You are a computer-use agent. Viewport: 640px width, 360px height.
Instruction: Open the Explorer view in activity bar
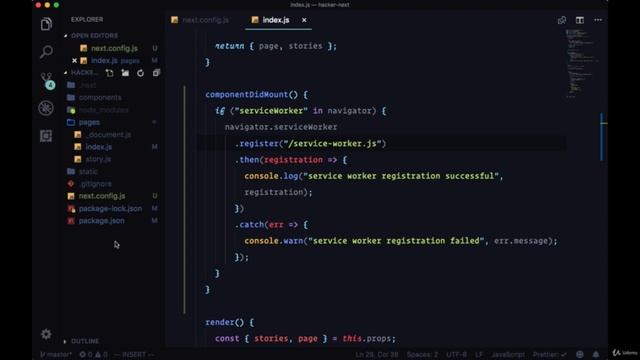[x=46, y=24]
